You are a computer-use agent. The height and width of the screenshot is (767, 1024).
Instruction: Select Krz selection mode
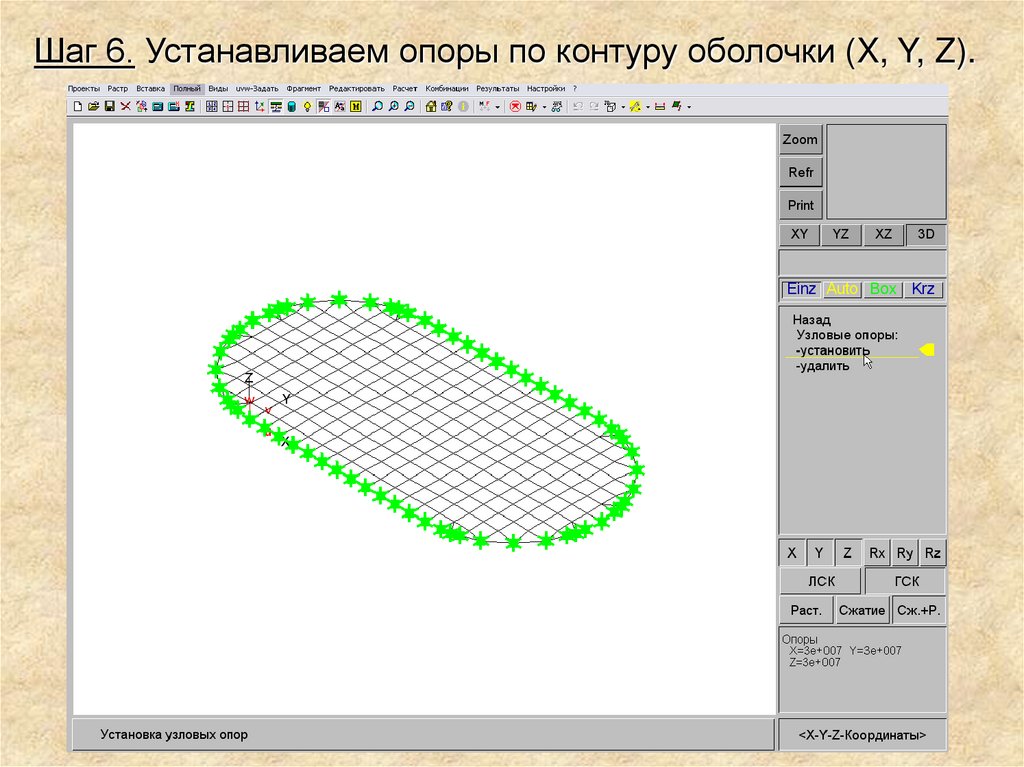[923, 289]
